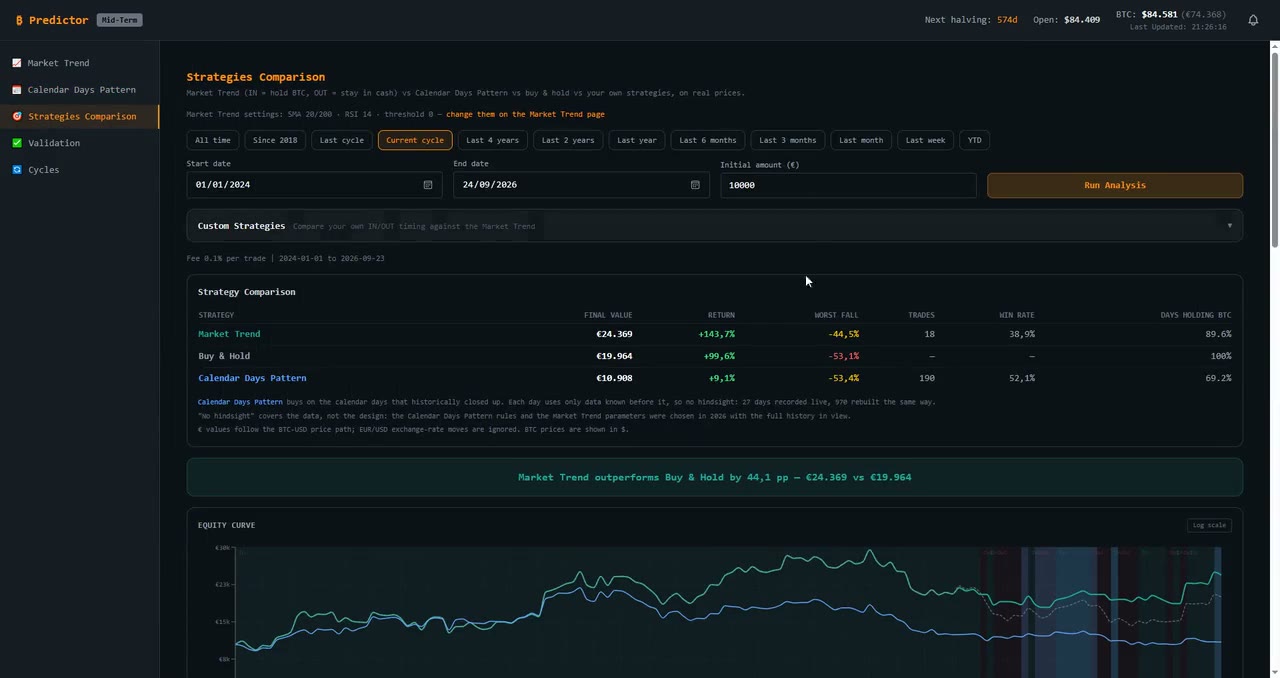The width and height of the screenshot is (1280, 678).
Task: Click the Buy & Hold strategy row name
Action: point(224,356)
